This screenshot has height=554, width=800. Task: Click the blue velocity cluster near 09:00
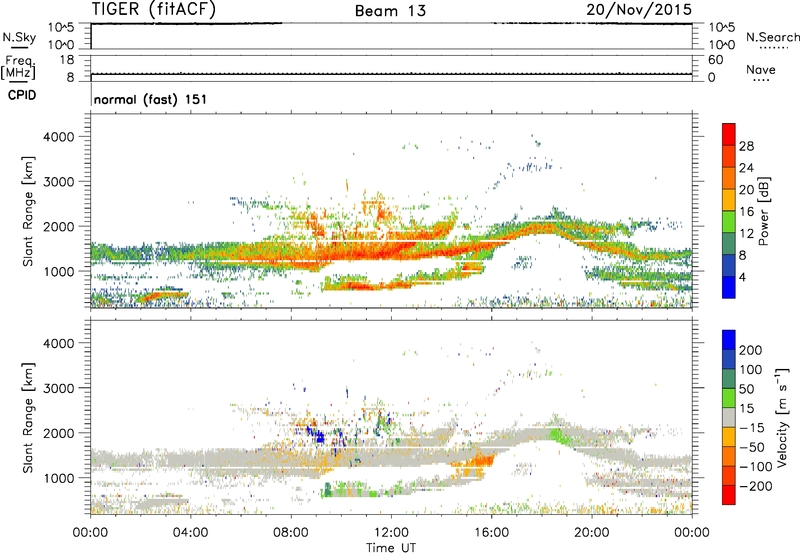(x=318, y=436)
